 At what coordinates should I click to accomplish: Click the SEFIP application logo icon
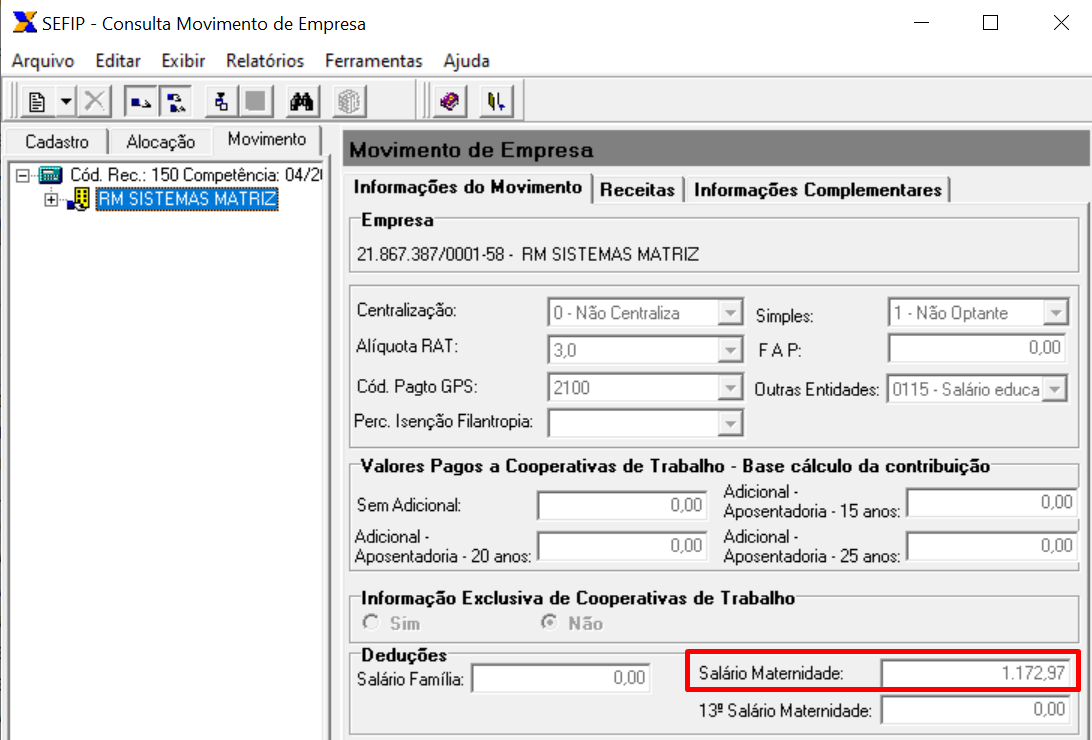coord(24,22)
